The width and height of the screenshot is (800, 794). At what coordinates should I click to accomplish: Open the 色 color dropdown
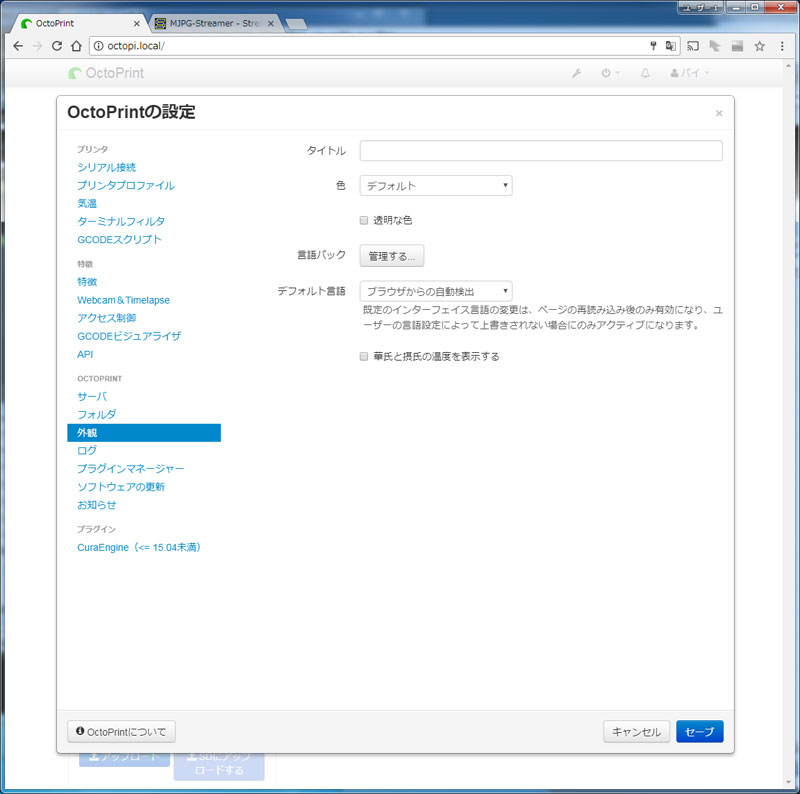click(436, 186)
